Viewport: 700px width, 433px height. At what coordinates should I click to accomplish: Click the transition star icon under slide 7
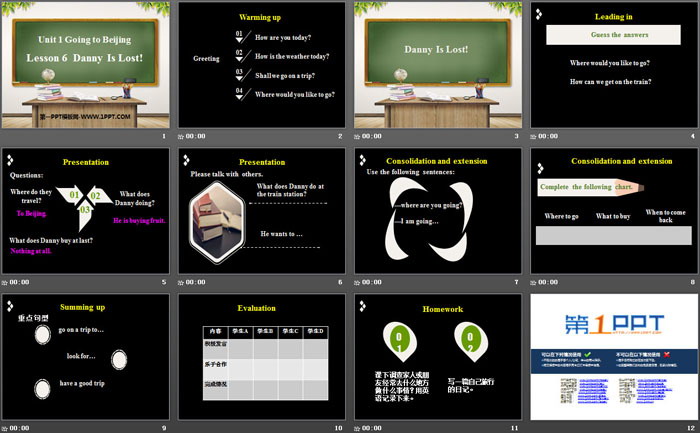[357, 283]
